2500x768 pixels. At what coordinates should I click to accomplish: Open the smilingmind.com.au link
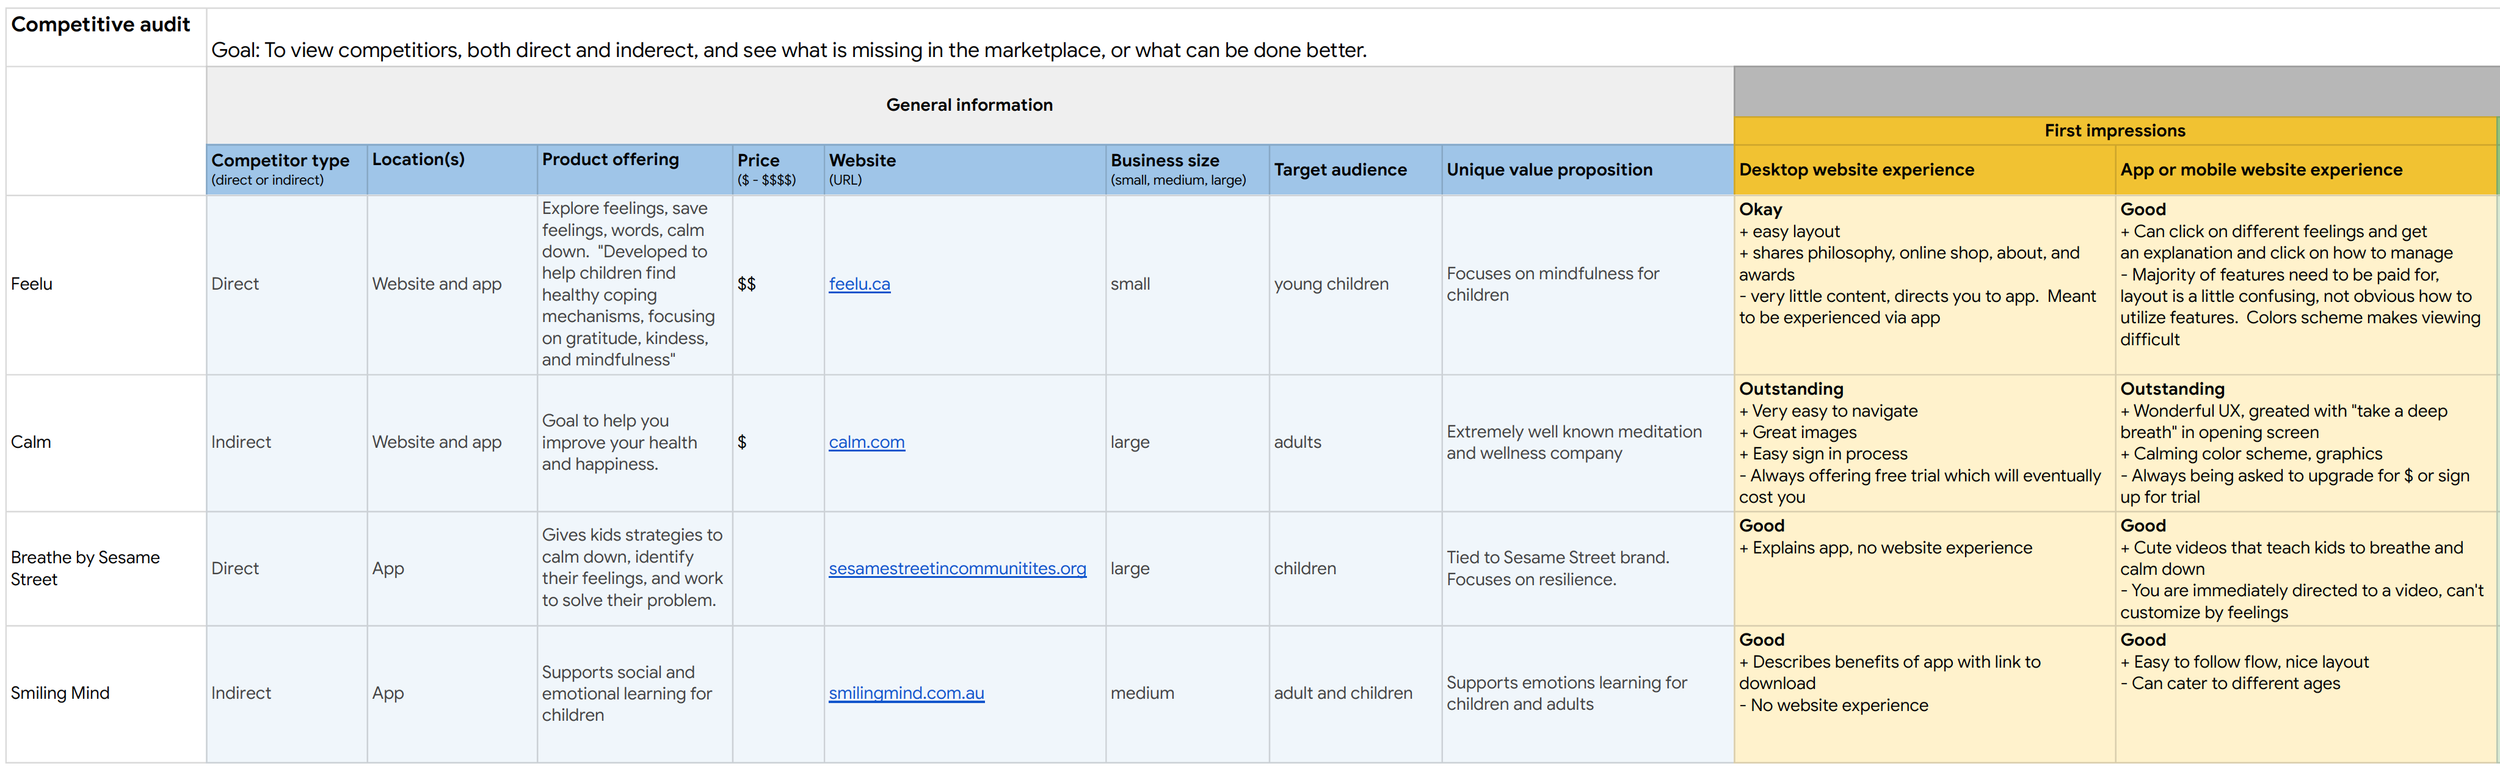point(906,693)
